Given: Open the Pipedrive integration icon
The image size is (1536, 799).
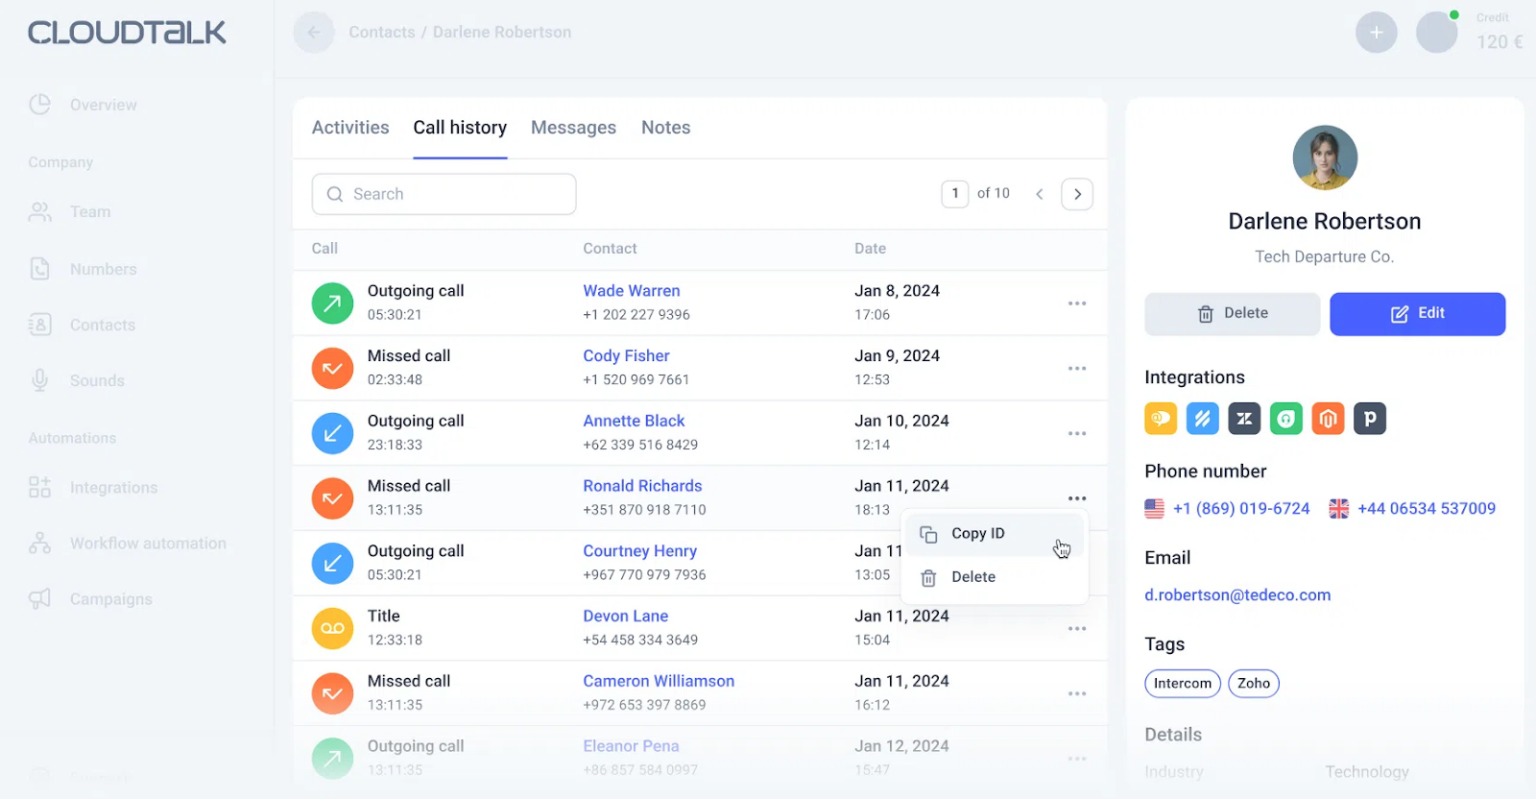Looking at the screenshot, I should tap(1370, 418).
